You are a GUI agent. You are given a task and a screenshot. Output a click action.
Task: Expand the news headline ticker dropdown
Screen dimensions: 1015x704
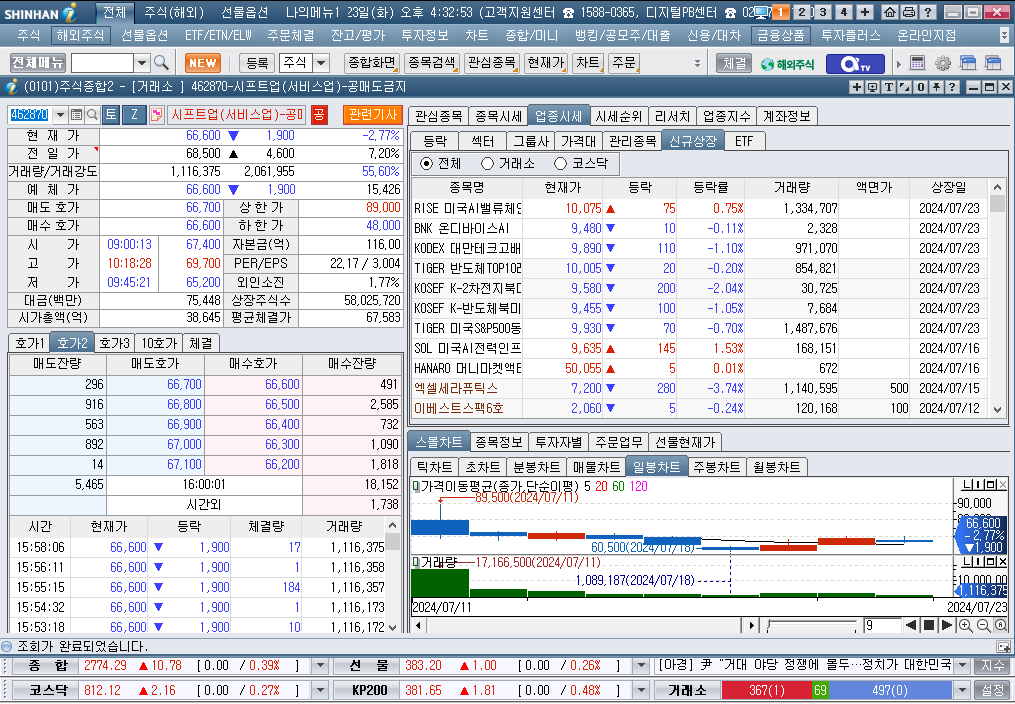963,665
